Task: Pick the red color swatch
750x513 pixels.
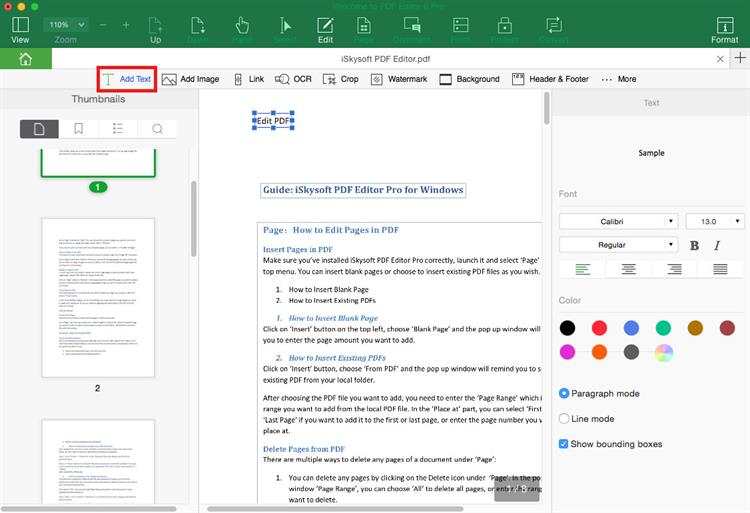Action: [x=599, y=328]
